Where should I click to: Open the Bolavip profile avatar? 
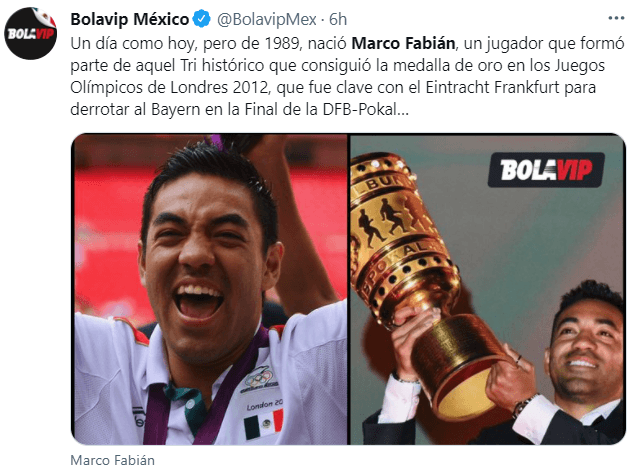tap(31, 33)
